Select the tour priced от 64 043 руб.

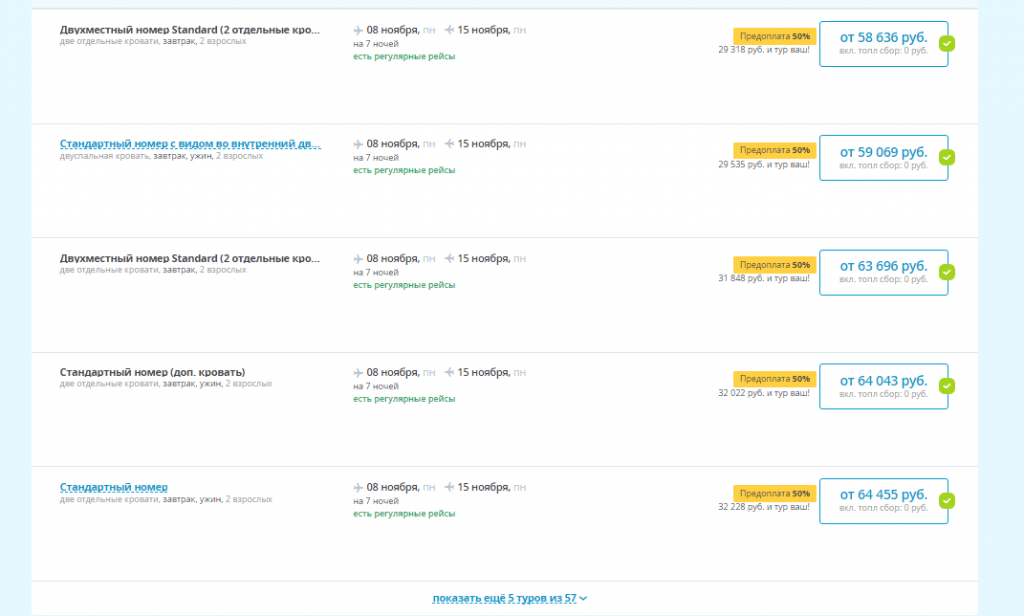point(884,386)
